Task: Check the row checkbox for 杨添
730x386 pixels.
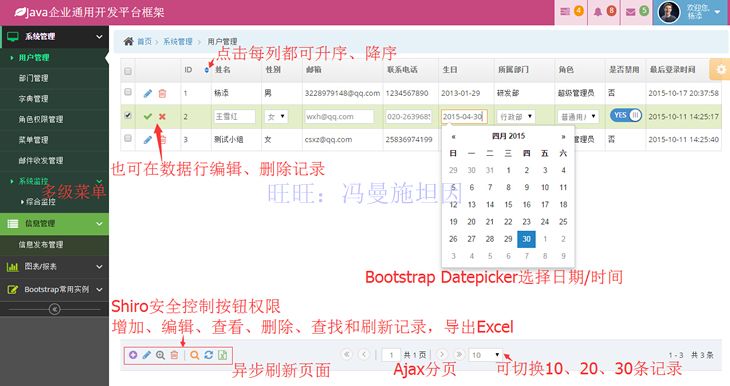Action: click(128, 92)
